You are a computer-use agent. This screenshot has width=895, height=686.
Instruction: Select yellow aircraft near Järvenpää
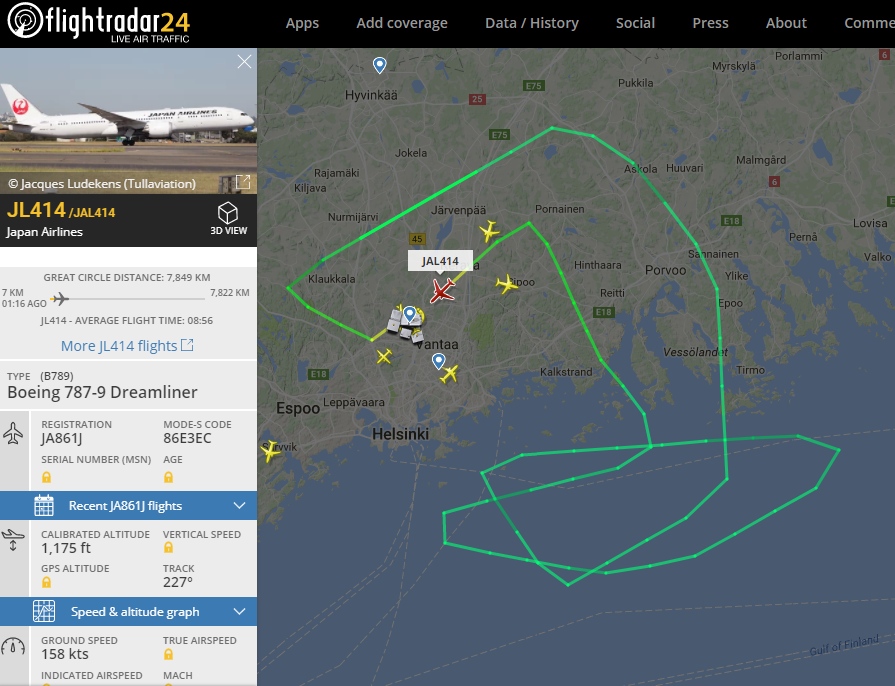(489, 231)
